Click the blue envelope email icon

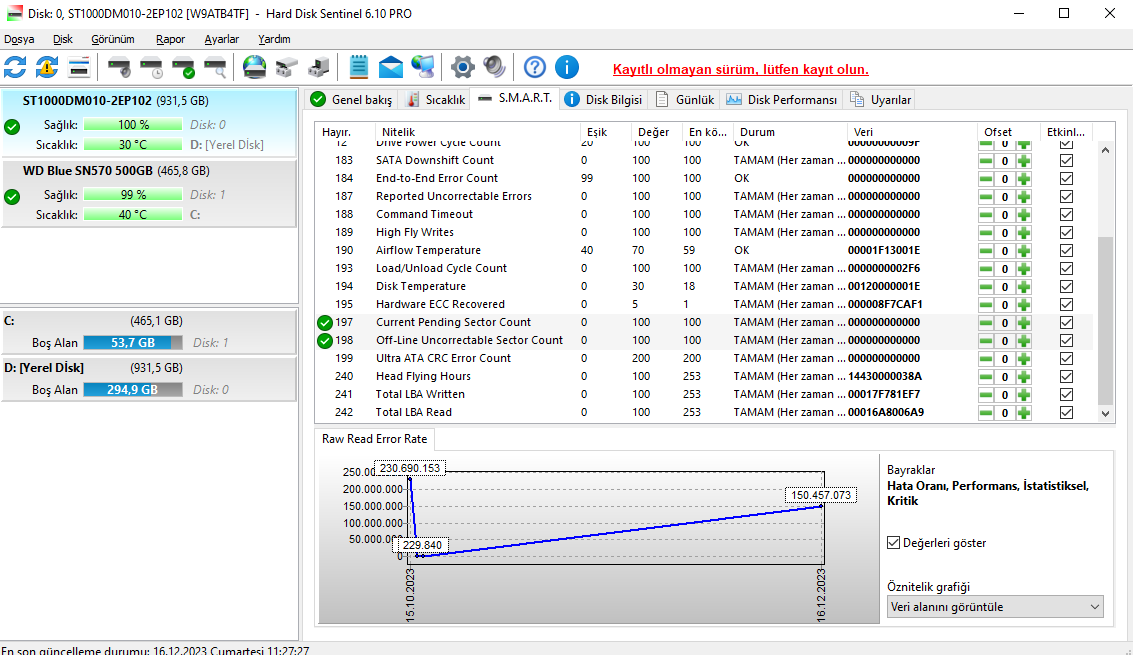(391, 67)
